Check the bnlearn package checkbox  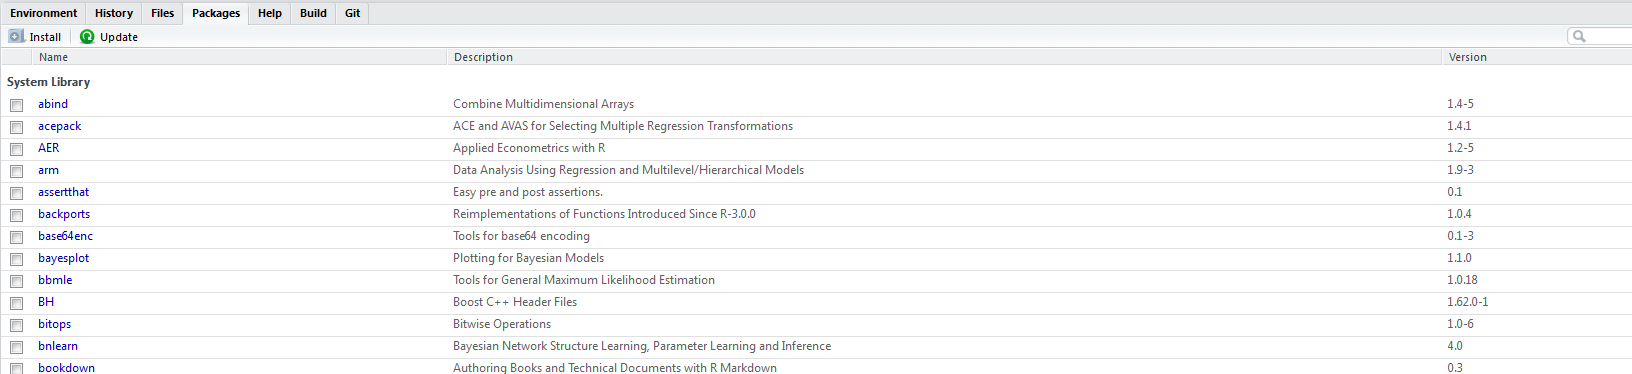click(16, 347)
